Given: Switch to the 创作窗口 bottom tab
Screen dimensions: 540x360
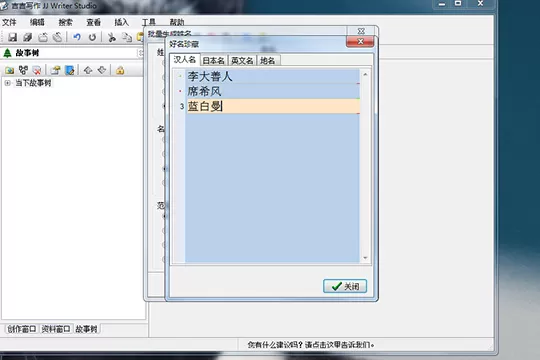Looking at the screenshot, I should click(x=22, y=329).
